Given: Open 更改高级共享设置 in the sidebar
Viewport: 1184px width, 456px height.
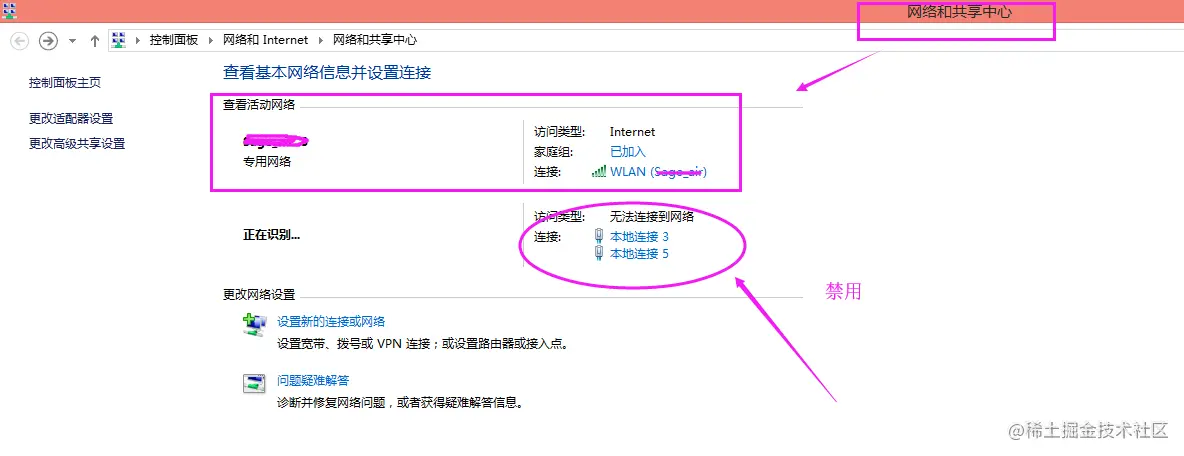Looking at the screenshot, I should pyautogui.click(x=77, y=143).
